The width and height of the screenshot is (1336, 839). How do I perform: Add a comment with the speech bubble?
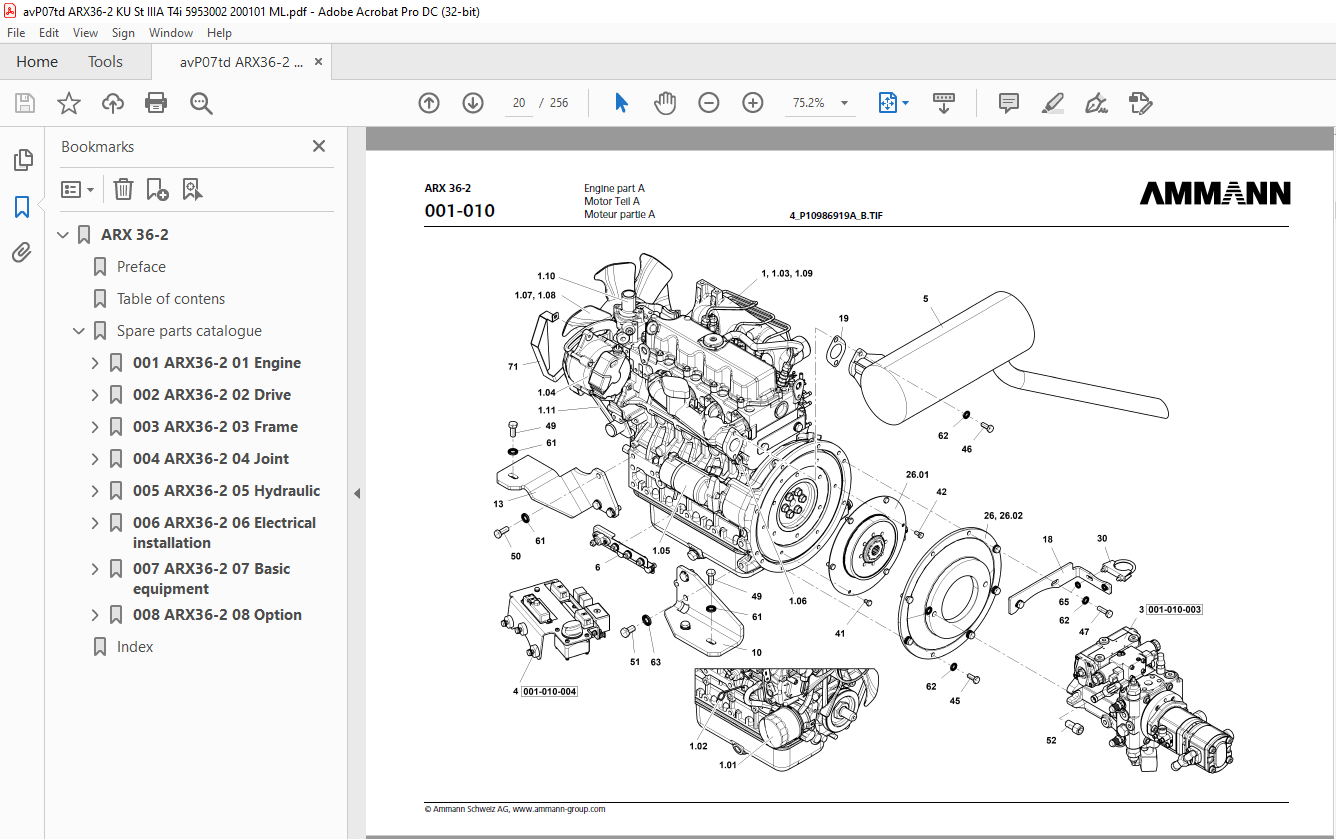(1009, 103)
